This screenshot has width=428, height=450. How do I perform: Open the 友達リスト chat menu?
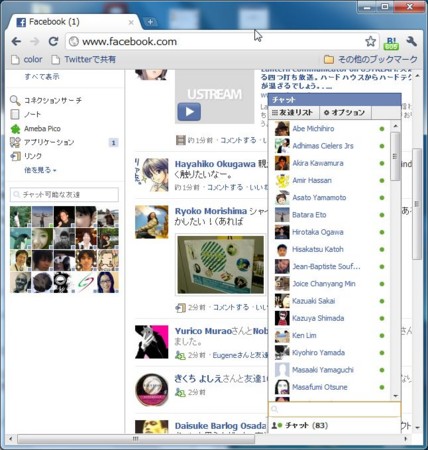point(294,113)
